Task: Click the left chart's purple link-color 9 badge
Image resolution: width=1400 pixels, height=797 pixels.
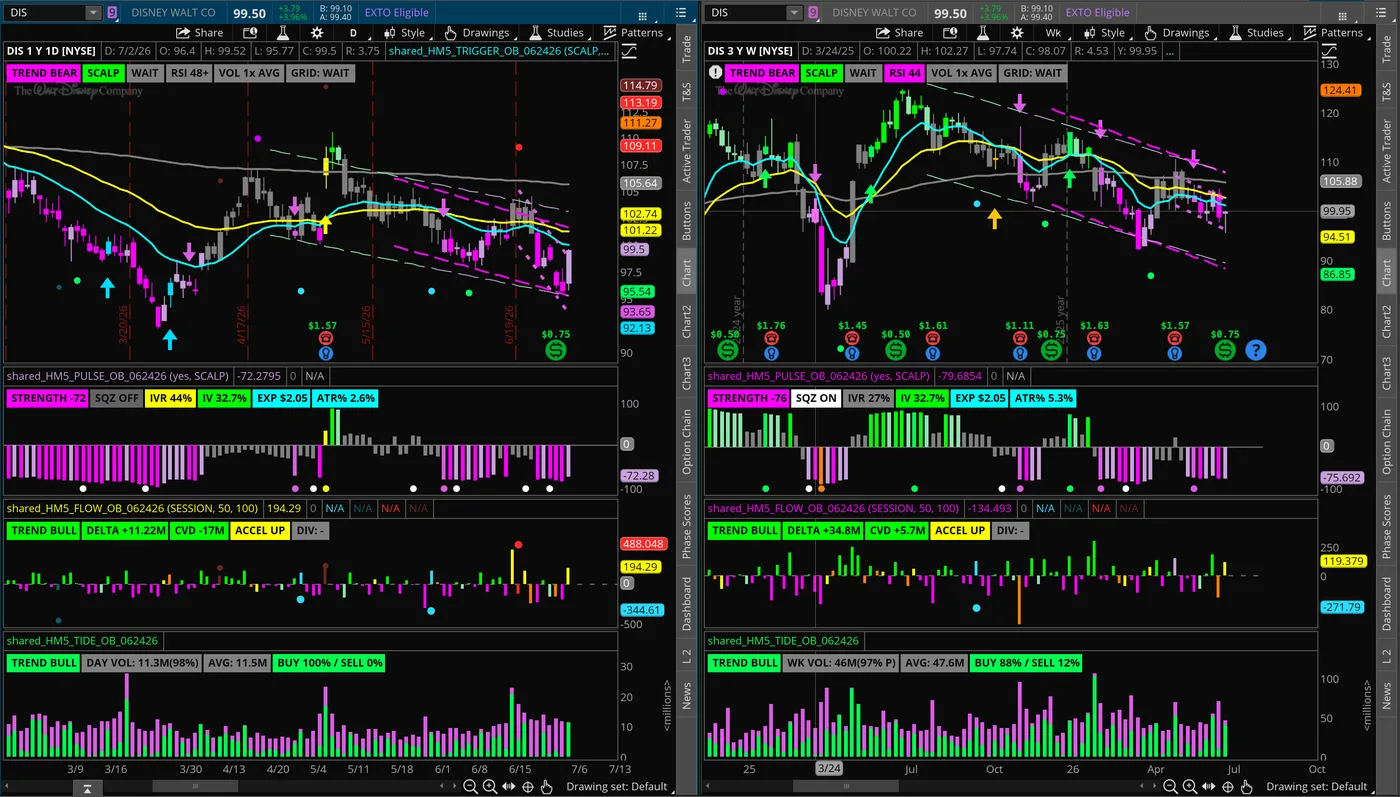Action: (111, 13)
